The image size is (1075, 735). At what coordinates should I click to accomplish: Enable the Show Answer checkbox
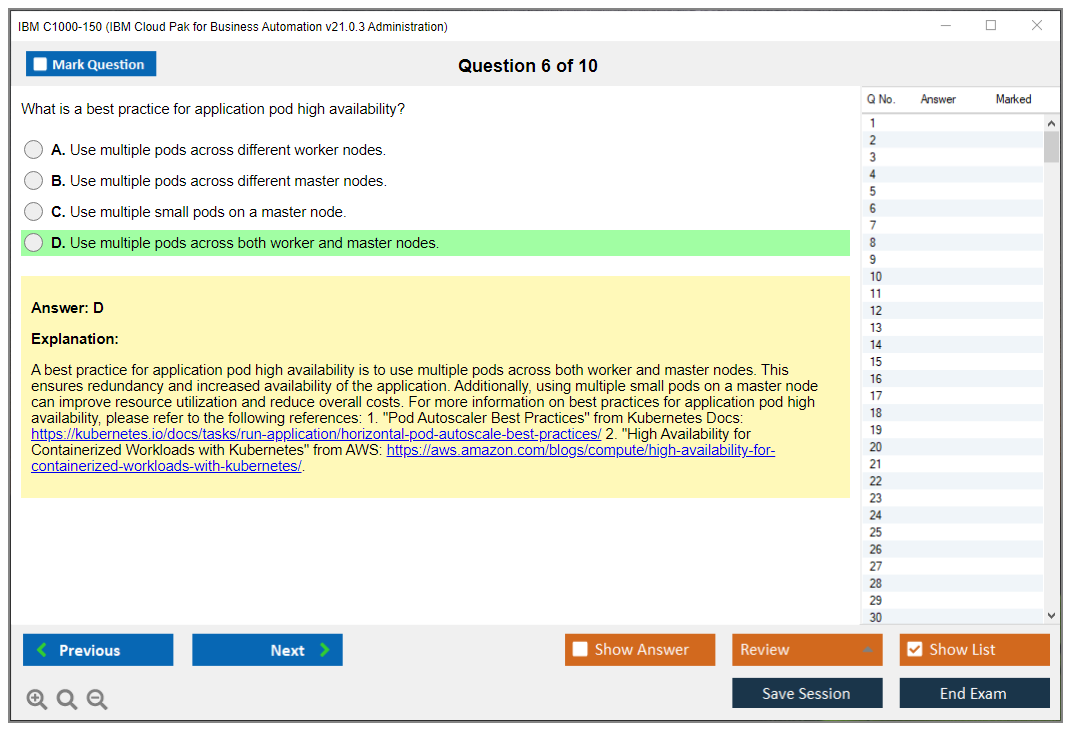(580, 650)
